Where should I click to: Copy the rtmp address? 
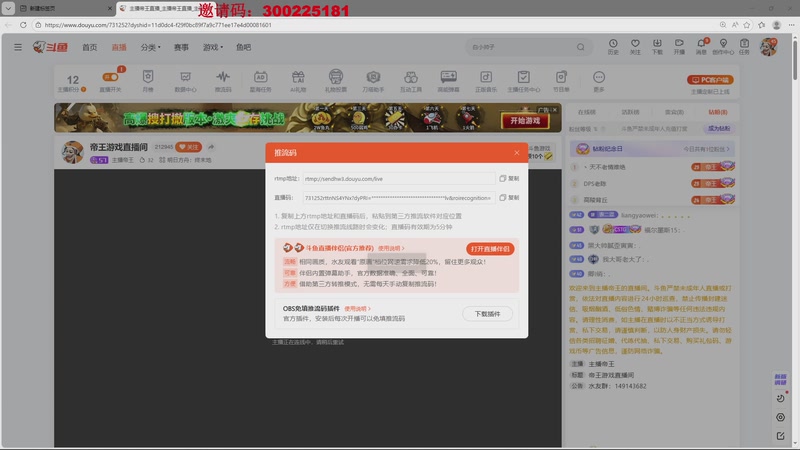coord(509,179)
